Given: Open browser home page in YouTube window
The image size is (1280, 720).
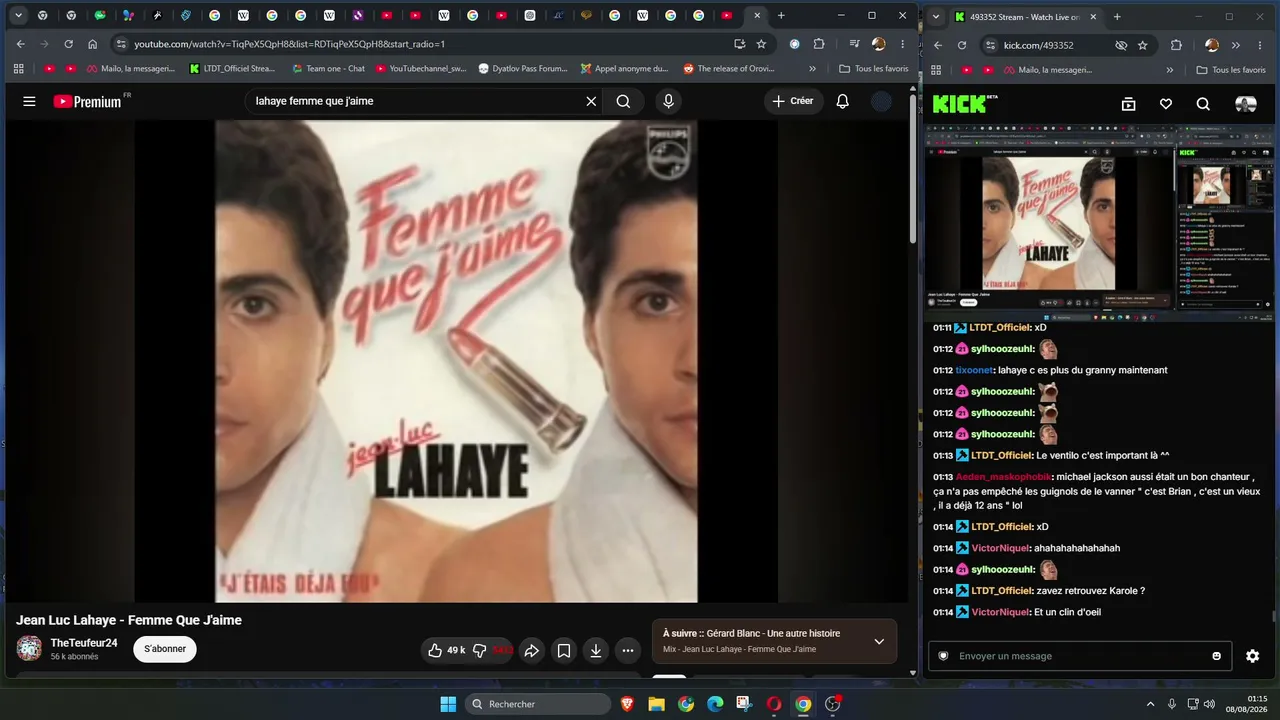Looking at the screenshot, I should pos(92,44).
